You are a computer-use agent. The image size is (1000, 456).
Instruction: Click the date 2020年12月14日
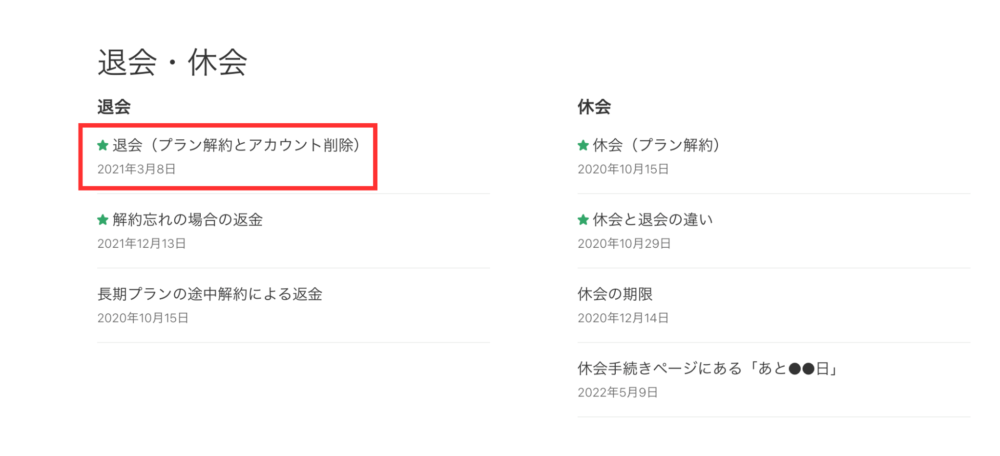pyautogui.click(x=623, y=318)
